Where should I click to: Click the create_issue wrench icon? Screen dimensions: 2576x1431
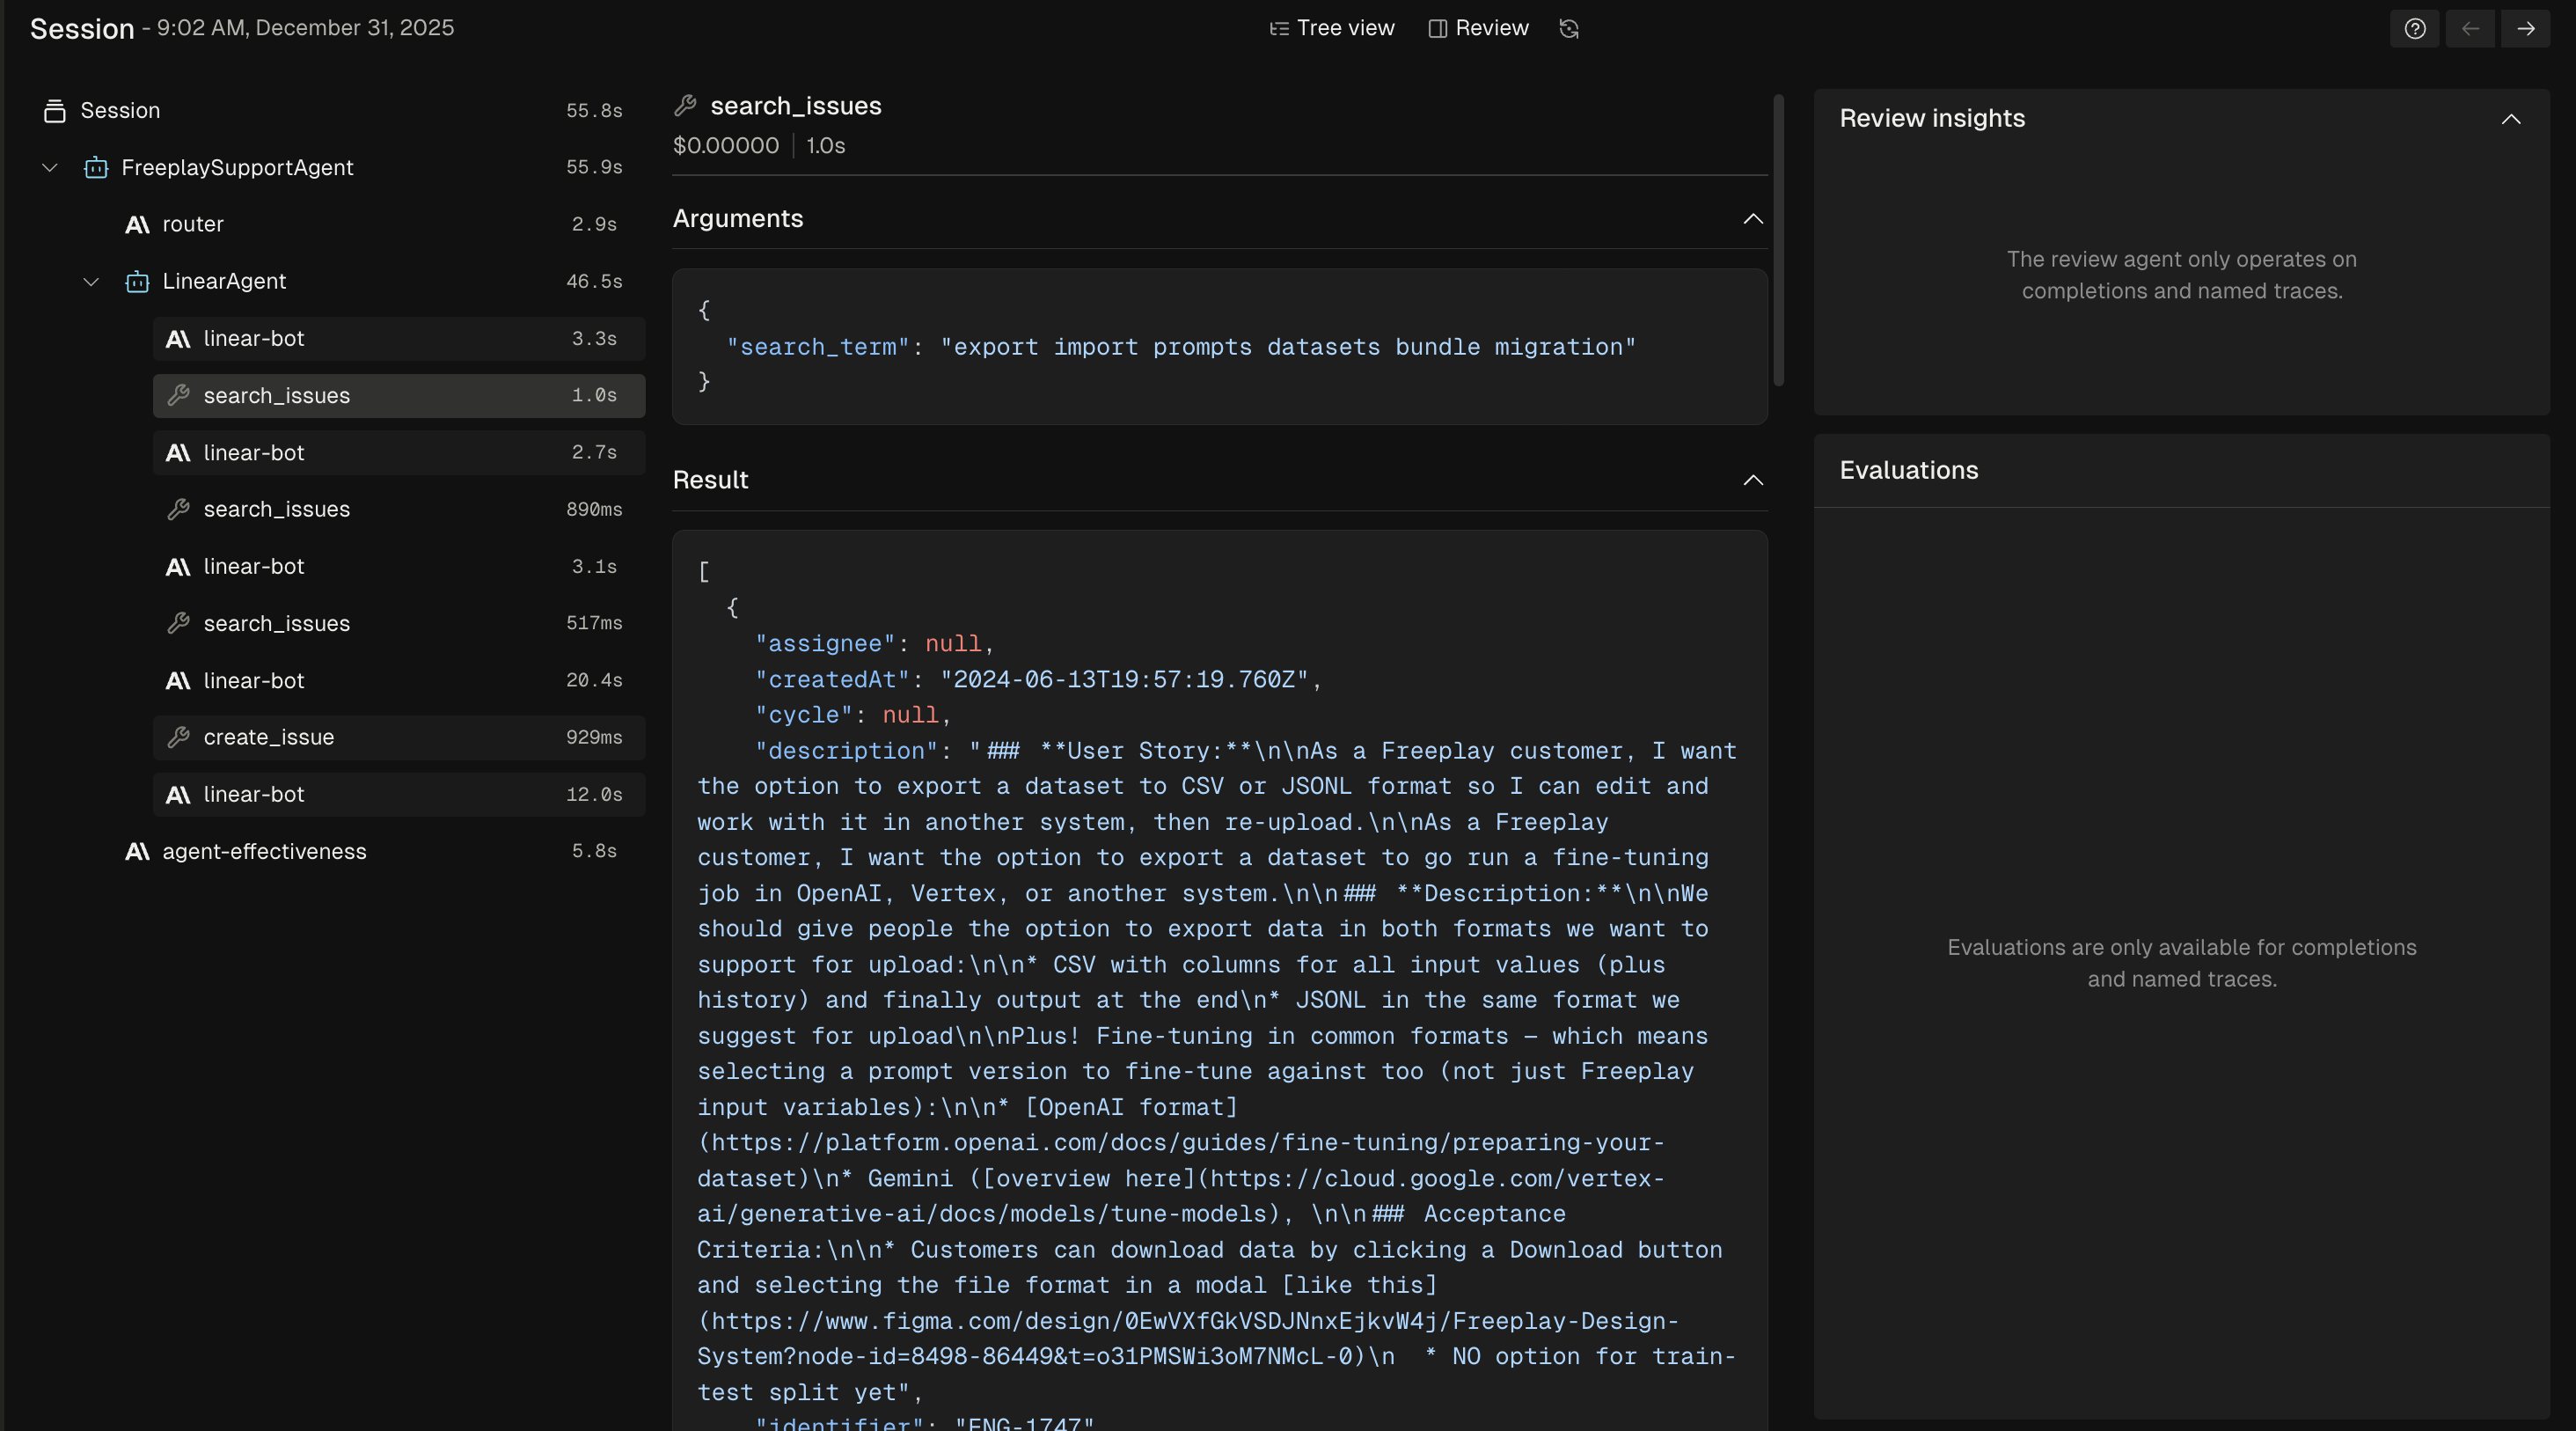point(178,737)
